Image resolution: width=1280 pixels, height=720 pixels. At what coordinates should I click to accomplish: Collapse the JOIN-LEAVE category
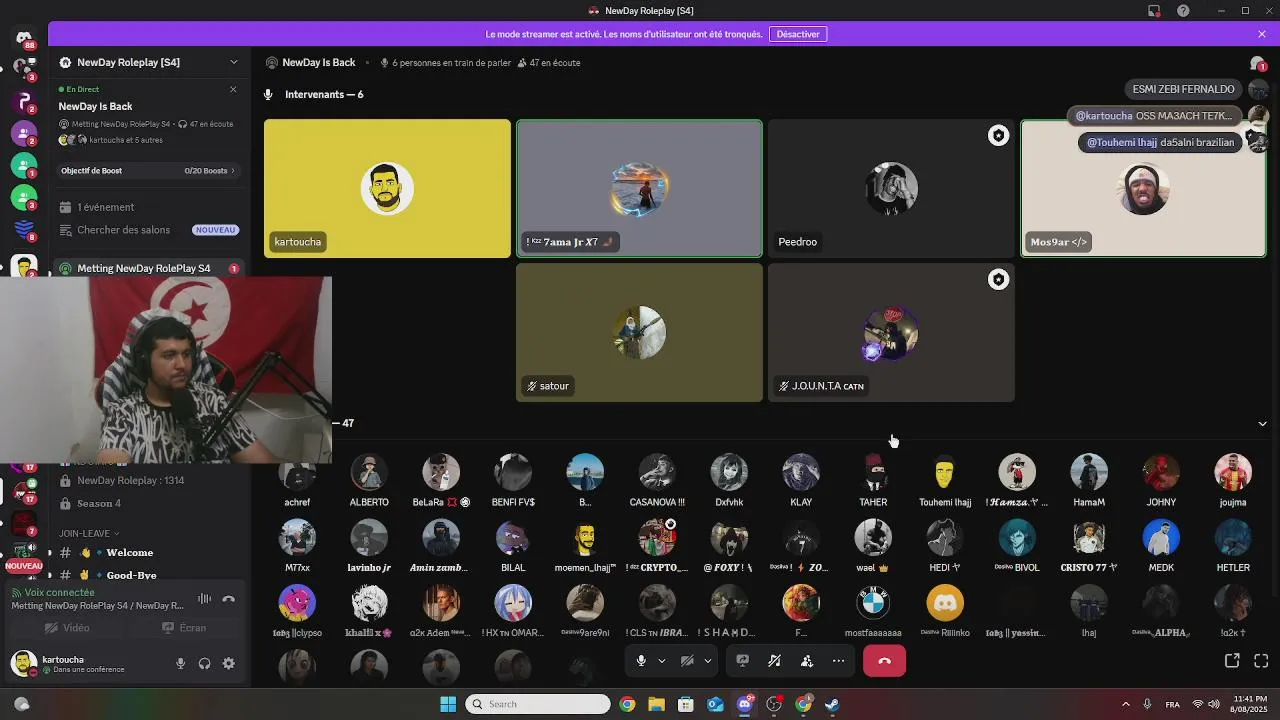pos(89,533)
